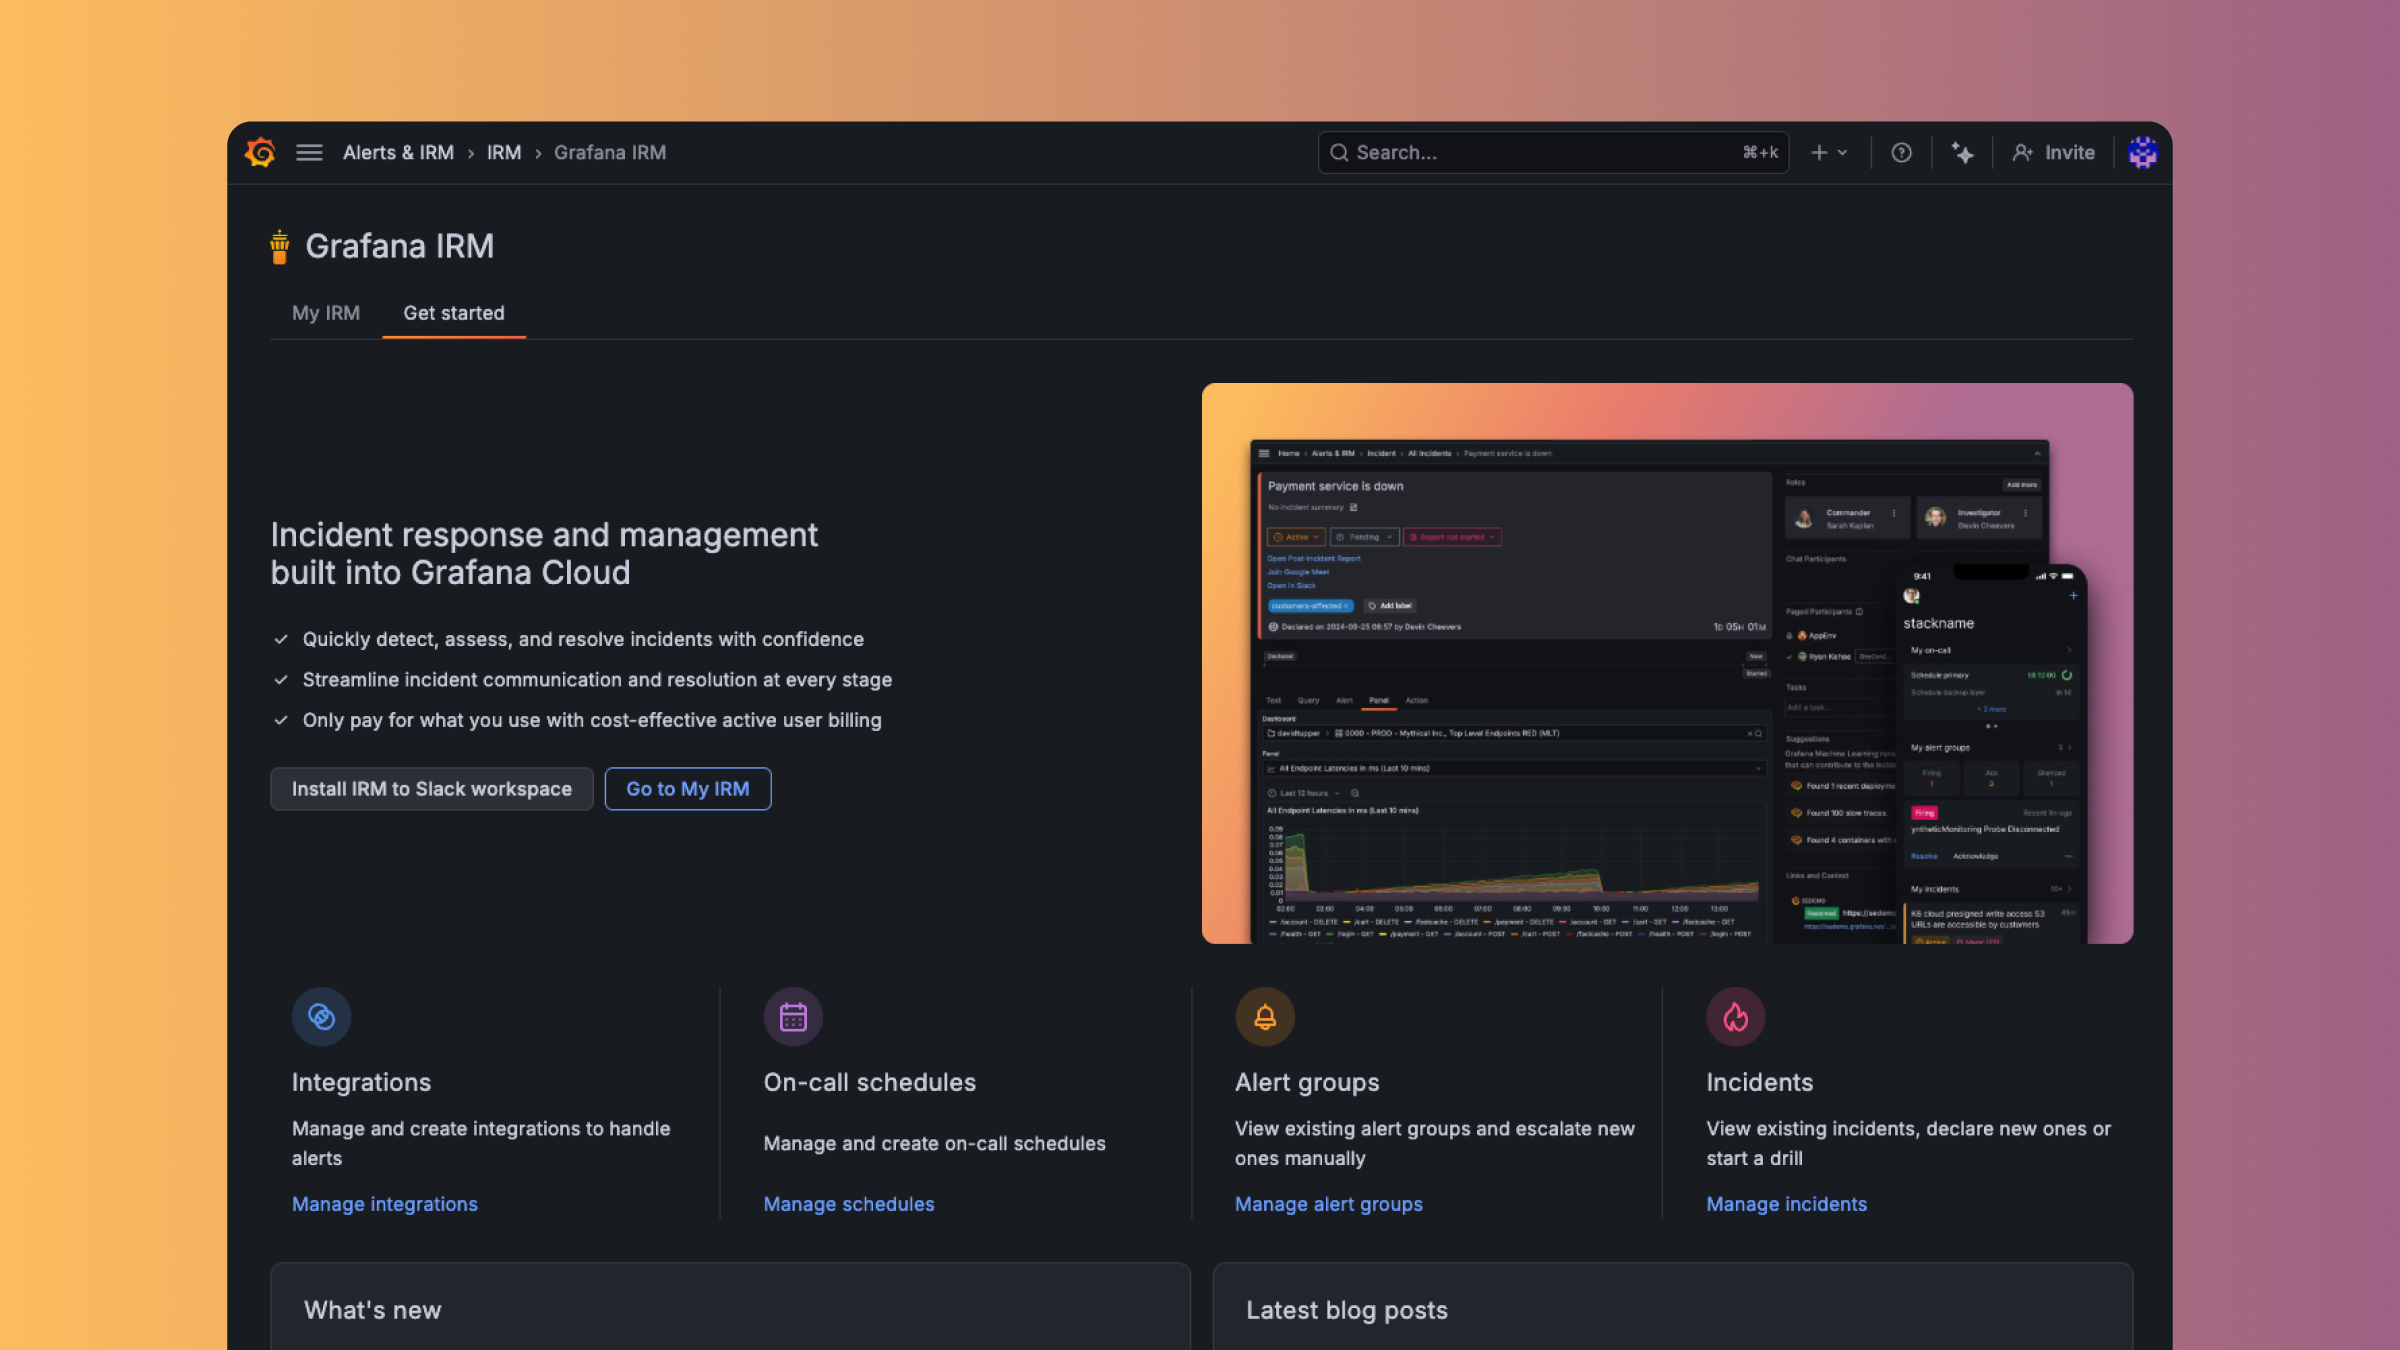Viewport: 2400px width, 1350px height.
Task: Click the Incidents flame icon
Action: (x=1736, y=1017)
